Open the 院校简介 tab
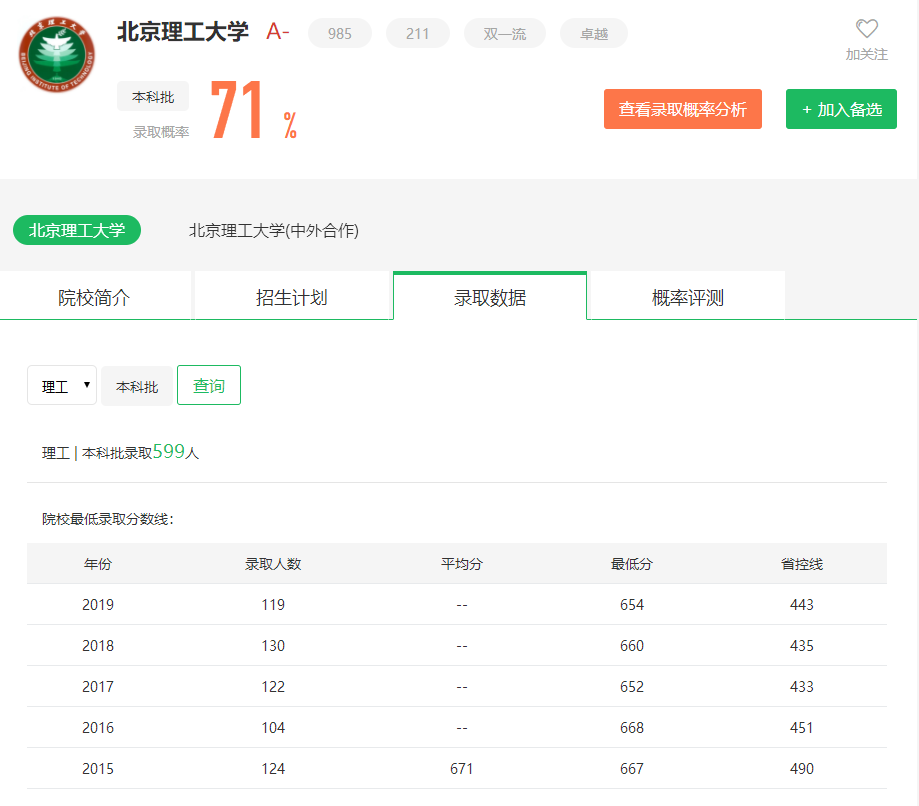The image size is (919, 806). click(x=96, y=297)
